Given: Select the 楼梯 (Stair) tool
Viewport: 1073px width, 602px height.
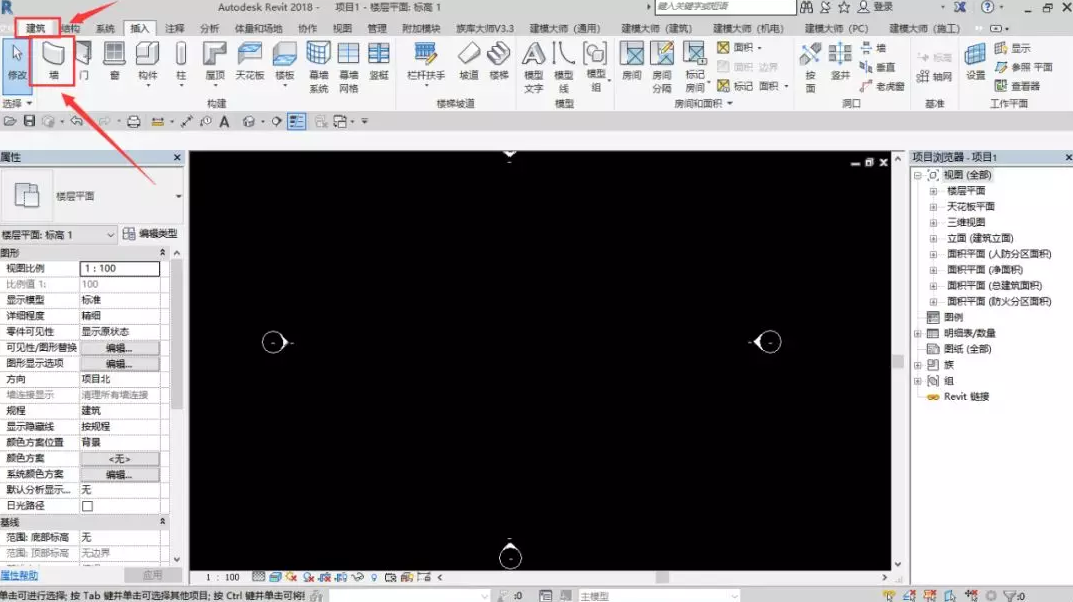Looking at the screenshot, I should point(499,61).
